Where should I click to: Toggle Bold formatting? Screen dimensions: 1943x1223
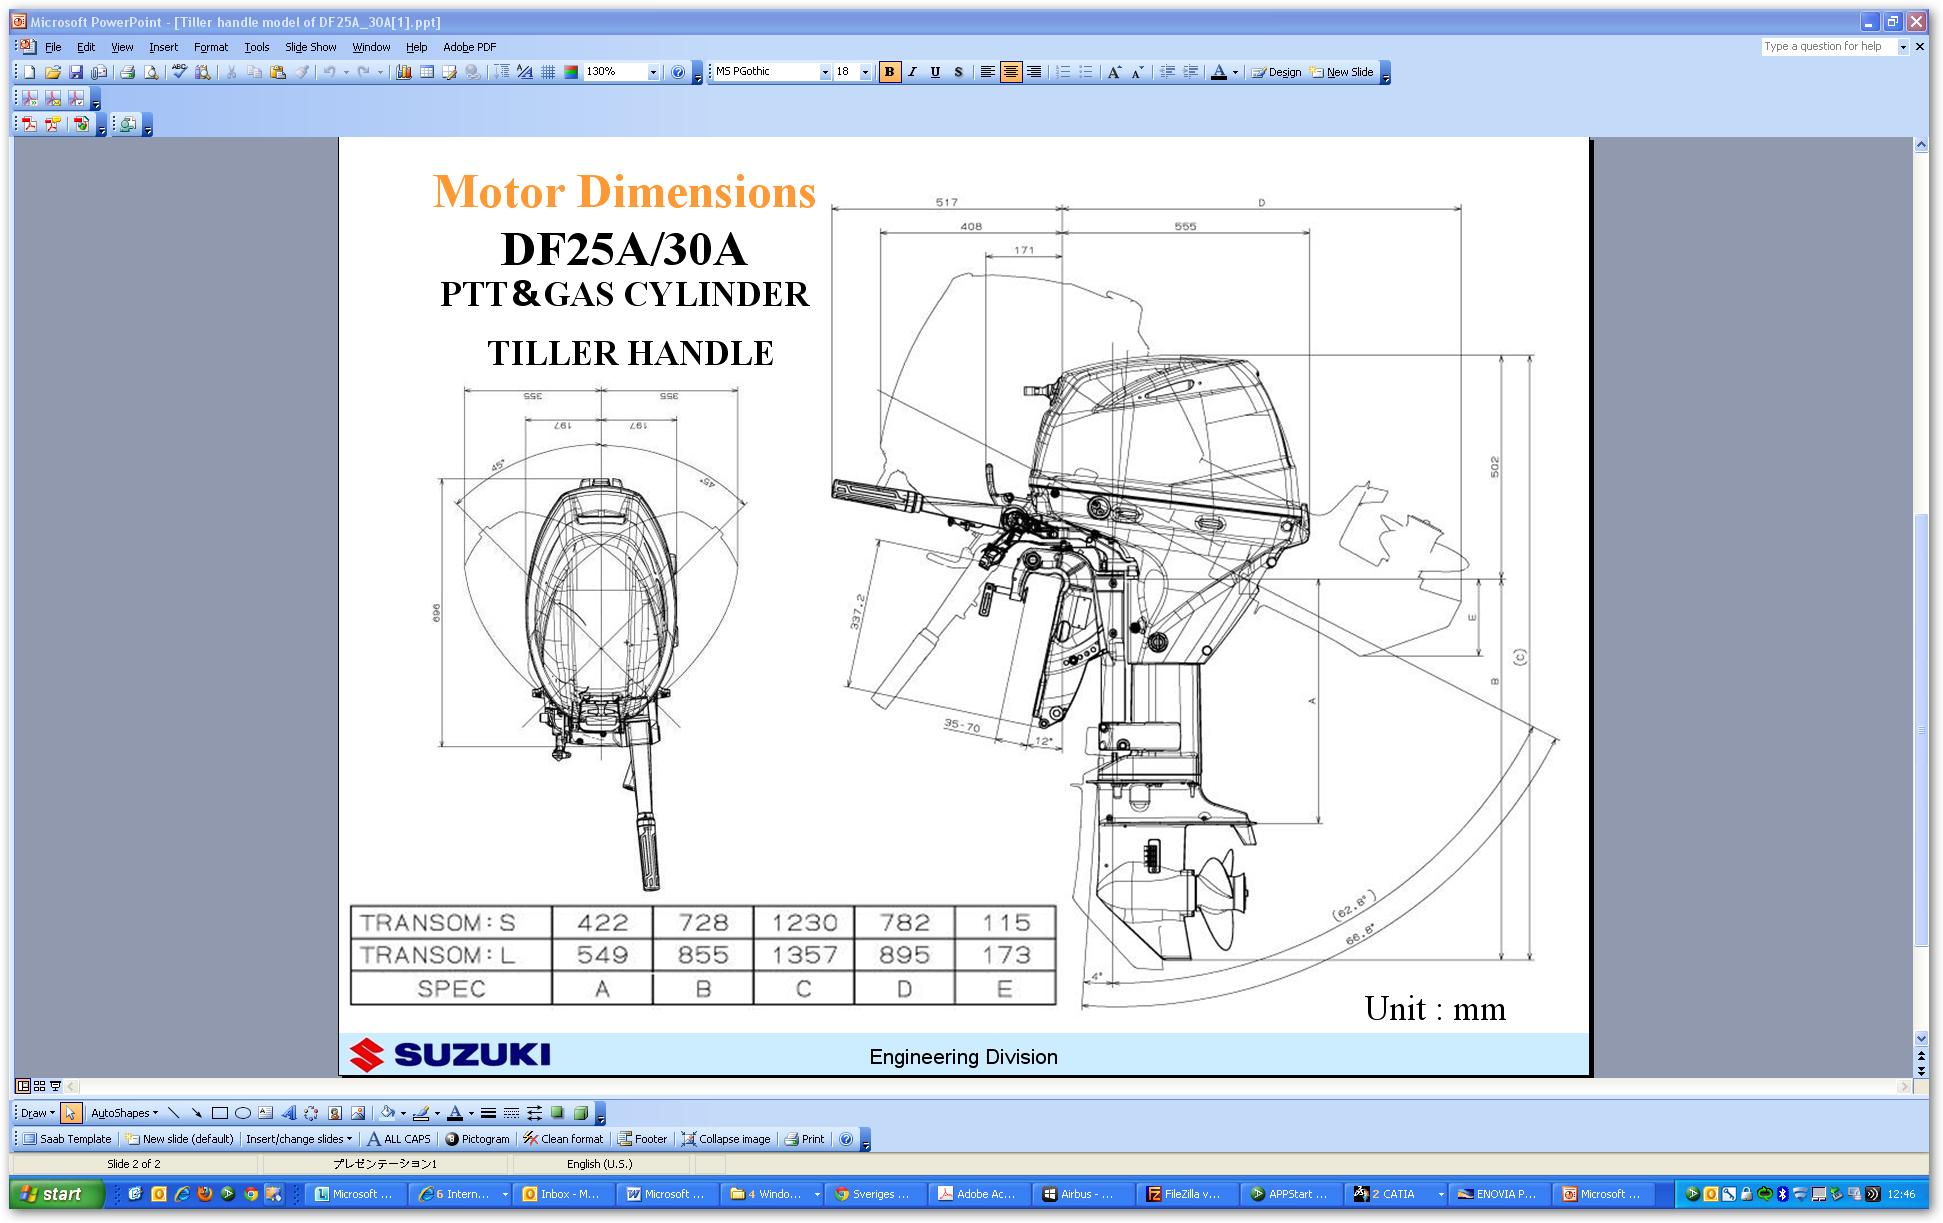889,72
